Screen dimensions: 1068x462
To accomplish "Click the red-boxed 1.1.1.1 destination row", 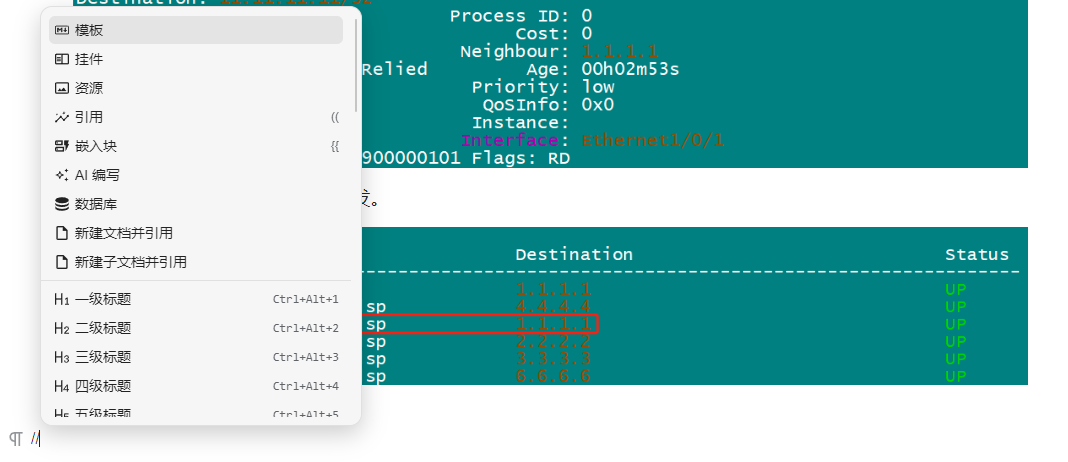I will [555, 324].
